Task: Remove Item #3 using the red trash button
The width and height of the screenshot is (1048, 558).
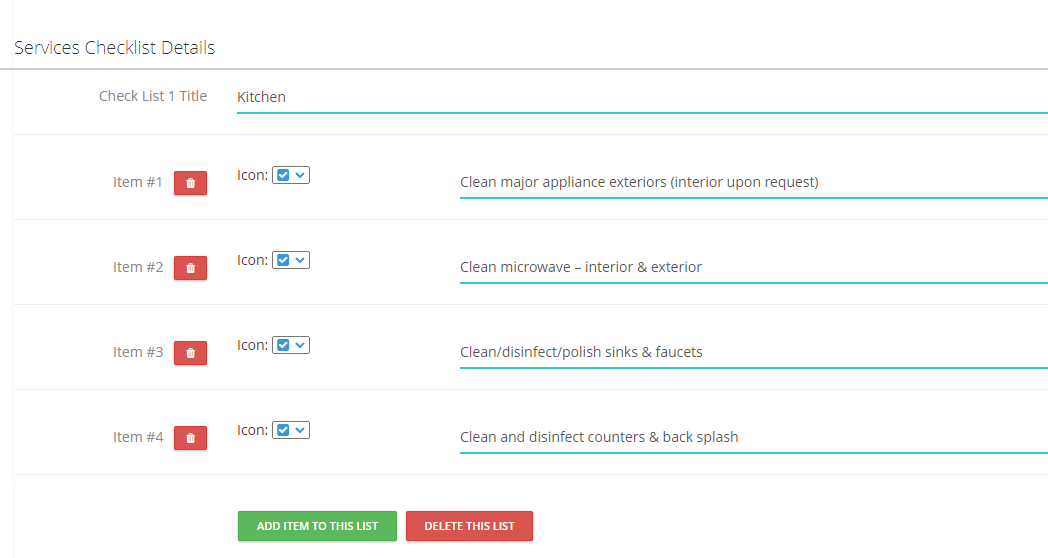Action: [190, 353]
